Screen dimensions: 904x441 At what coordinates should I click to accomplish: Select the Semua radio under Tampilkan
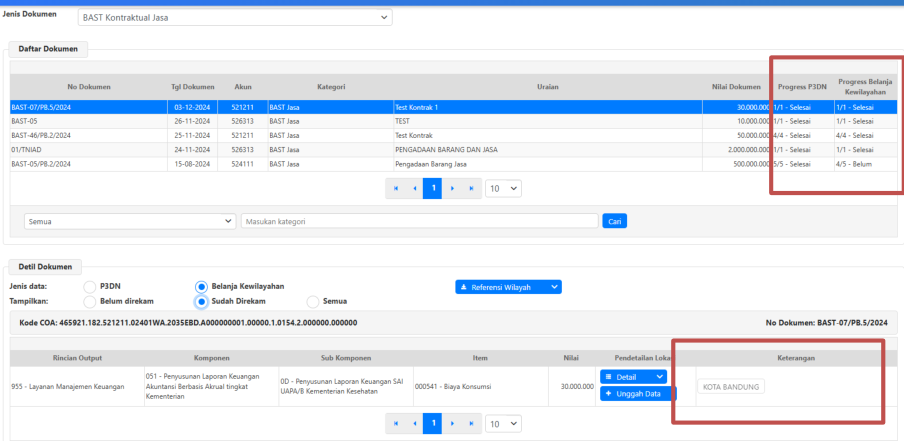[313, 302]
